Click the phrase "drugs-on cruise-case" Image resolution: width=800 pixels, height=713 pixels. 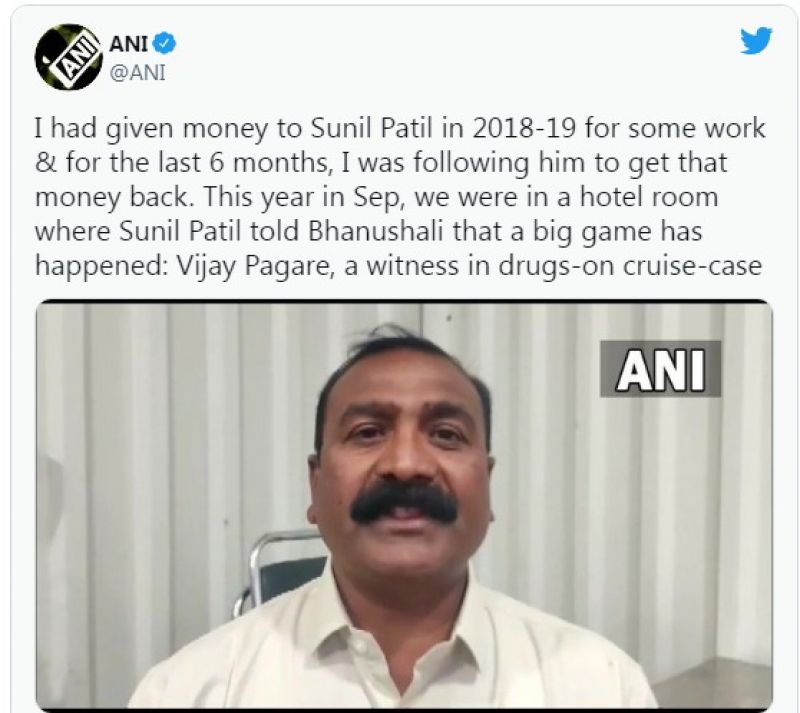tap(630, 266)
